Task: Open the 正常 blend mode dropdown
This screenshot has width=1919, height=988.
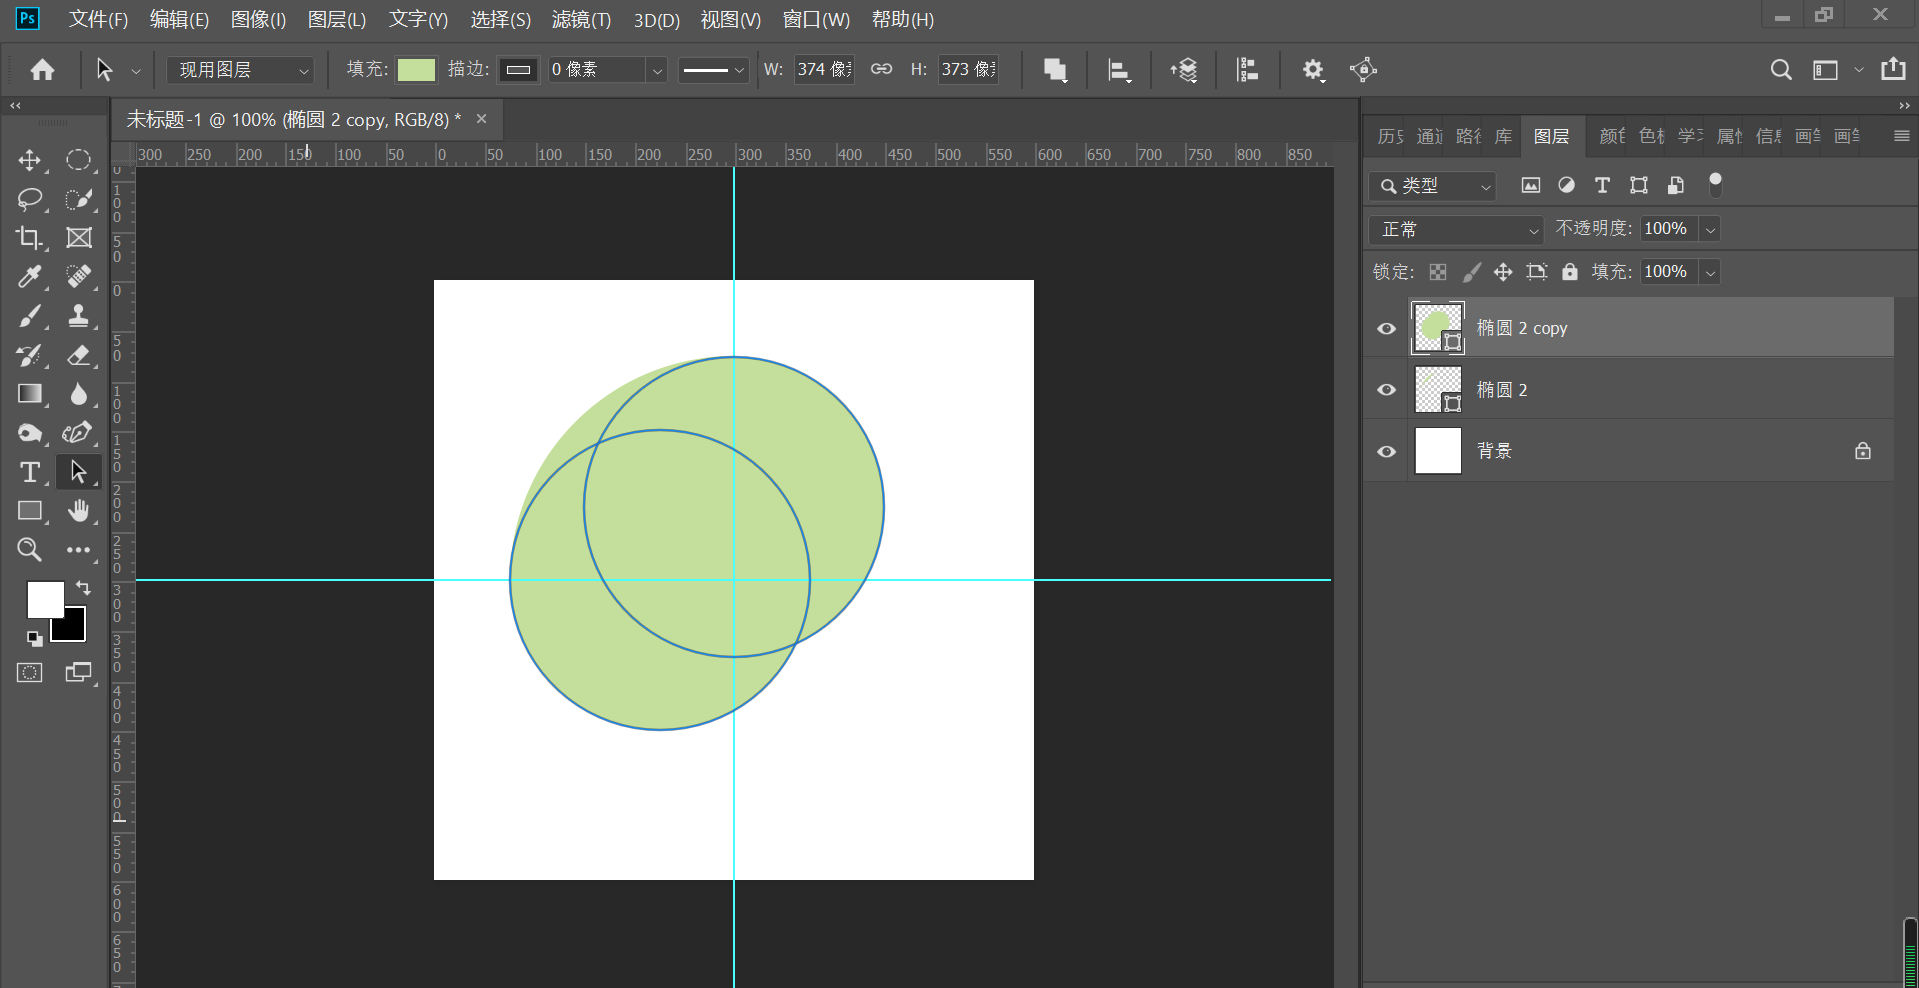Action: point(1456,230)
